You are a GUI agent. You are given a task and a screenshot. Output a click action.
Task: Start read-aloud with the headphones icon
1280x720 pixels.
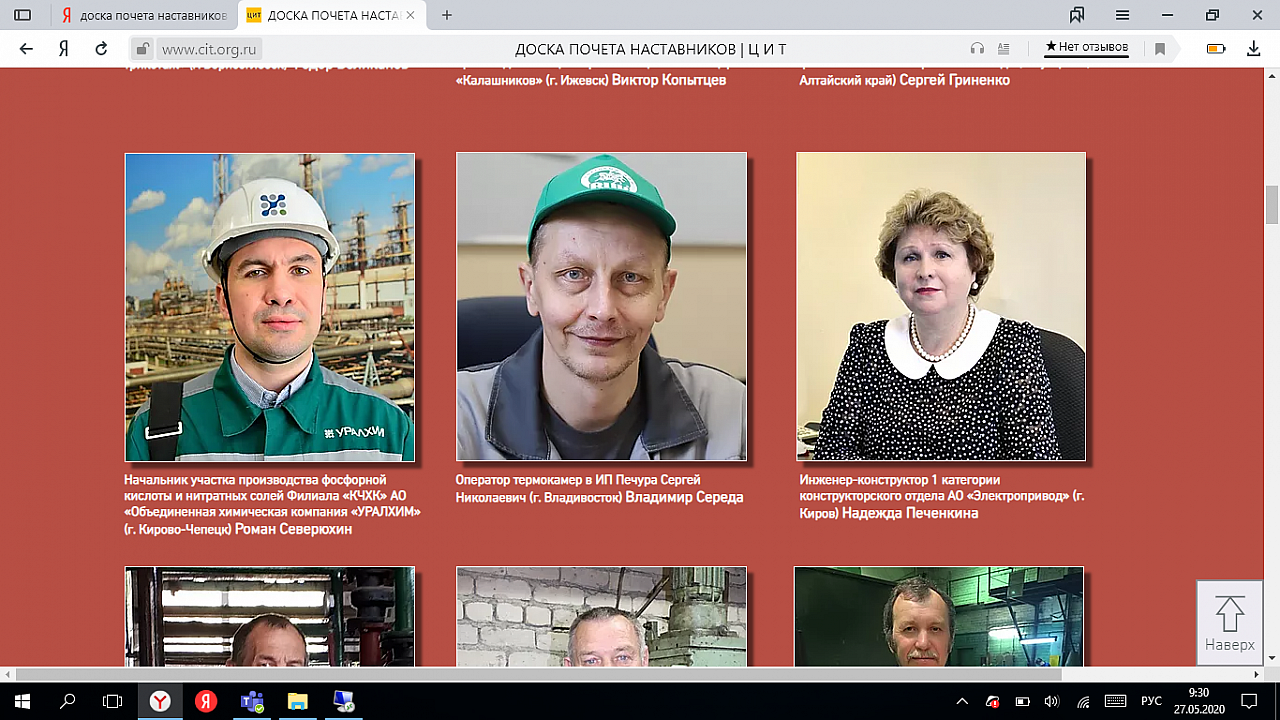977,48
